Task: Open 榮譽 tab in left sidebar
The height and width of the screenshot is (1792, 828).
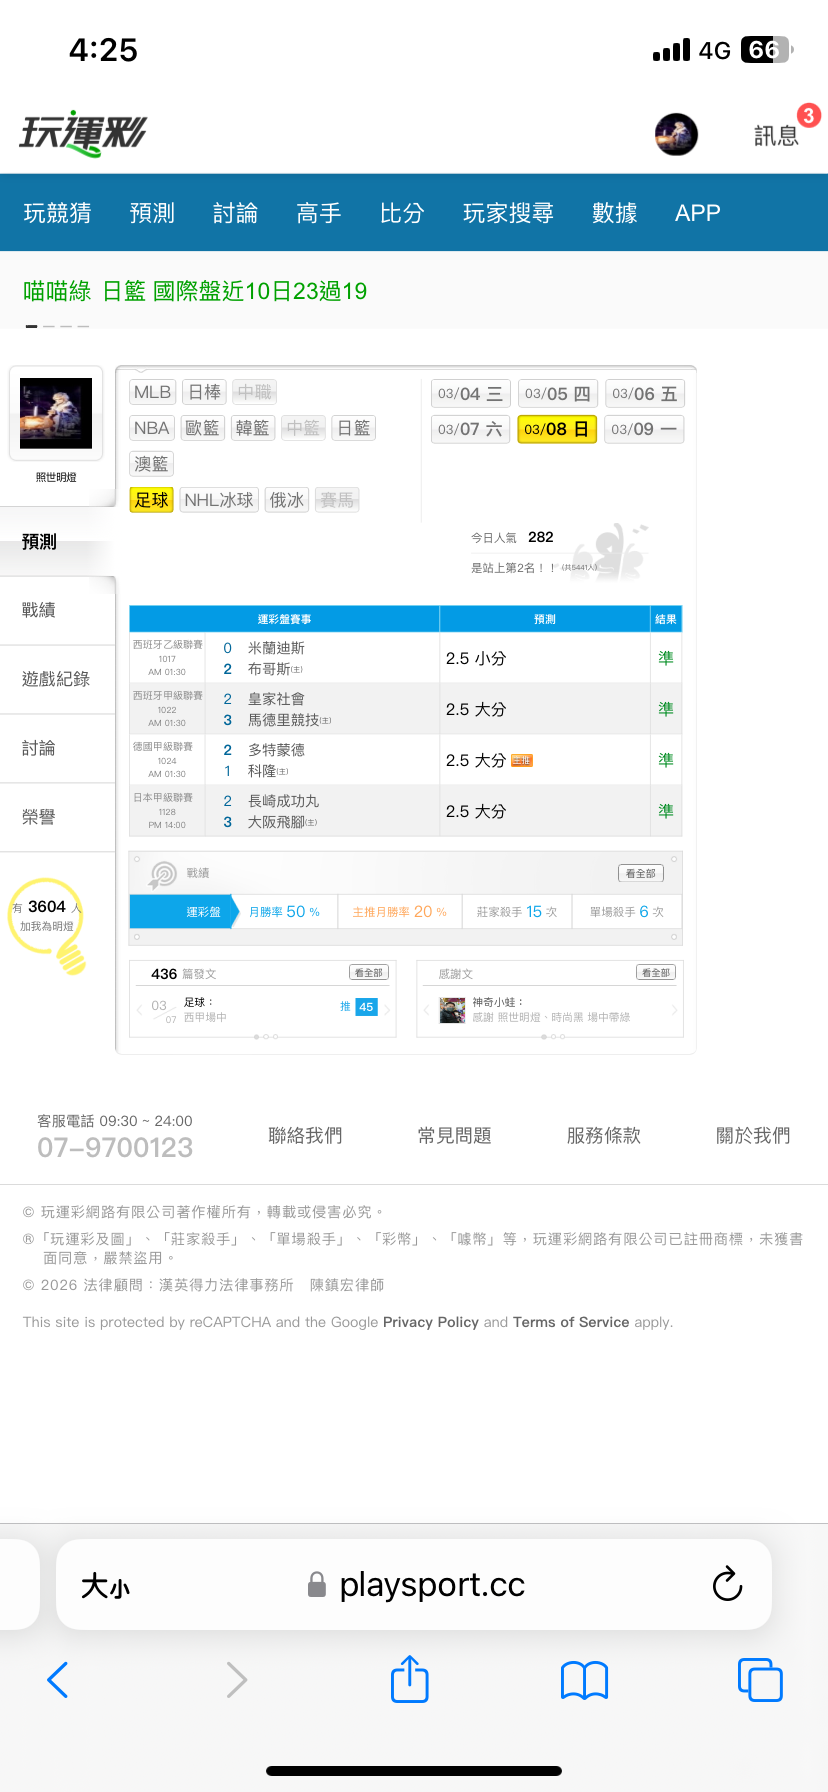Action: coord(57,817)
